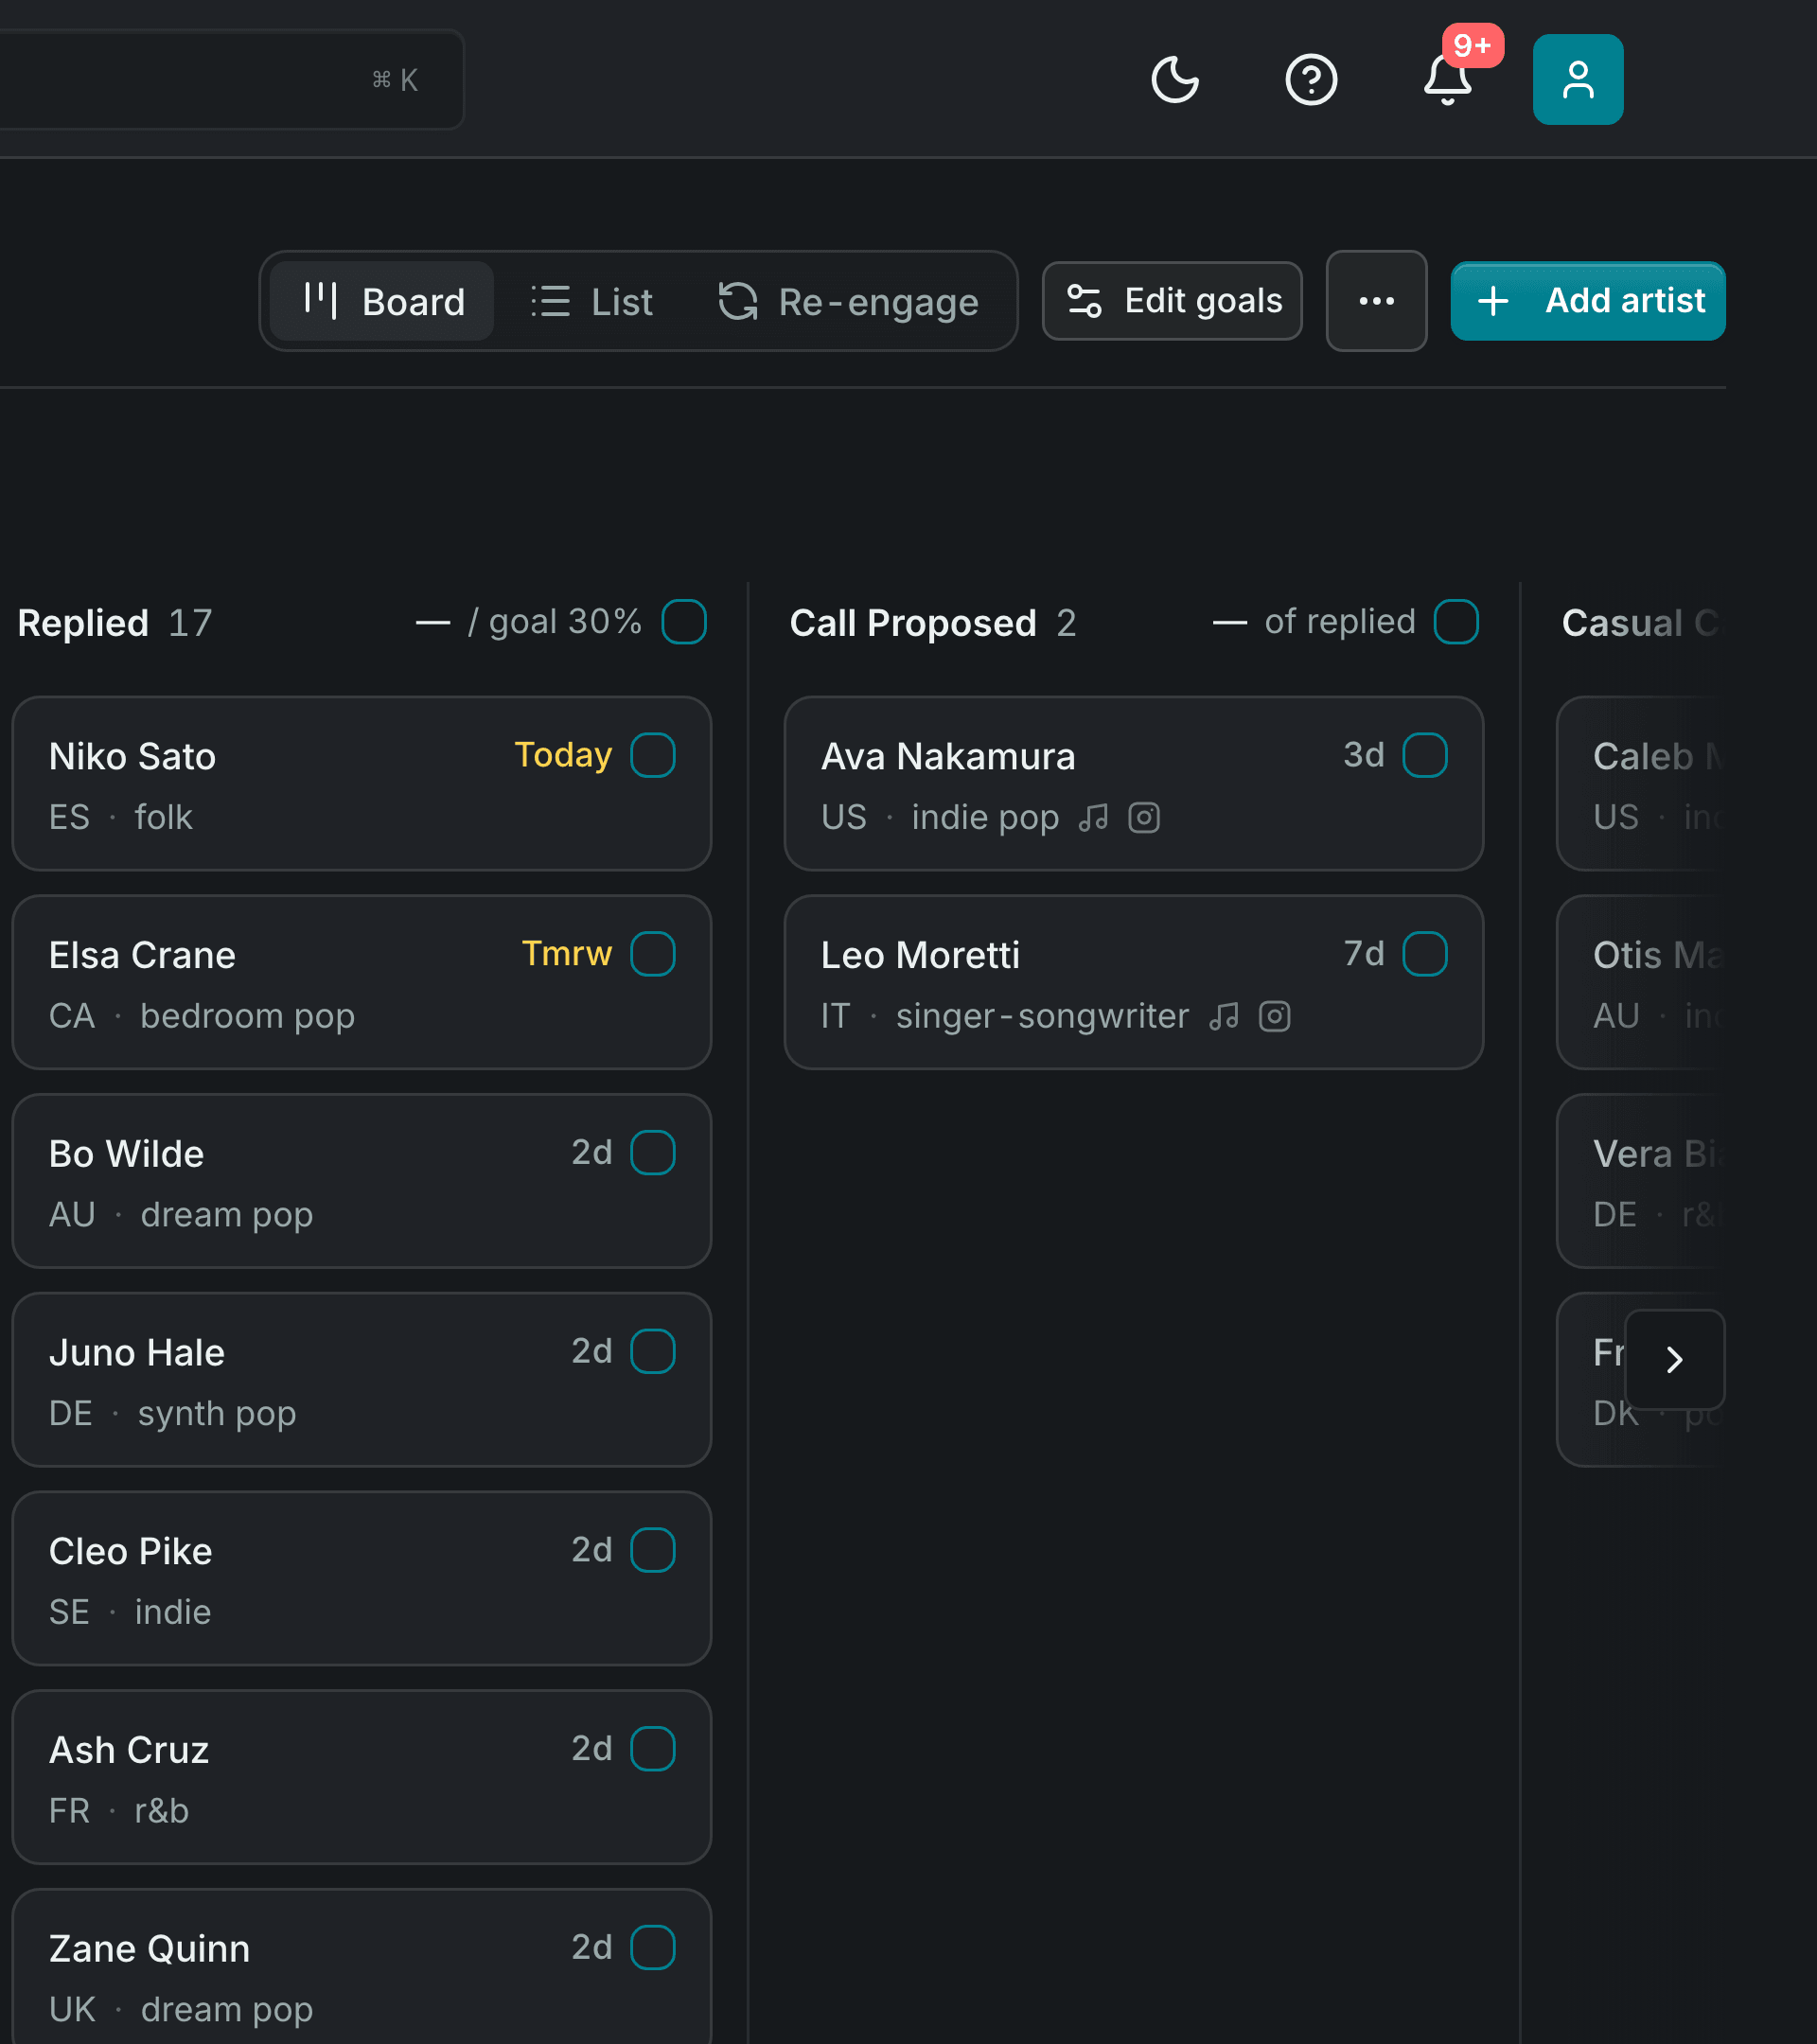Open the Otis card in Casual column
Image resolution: width=1817 pixels, height=2044 pixels.
pos(1641,983)
